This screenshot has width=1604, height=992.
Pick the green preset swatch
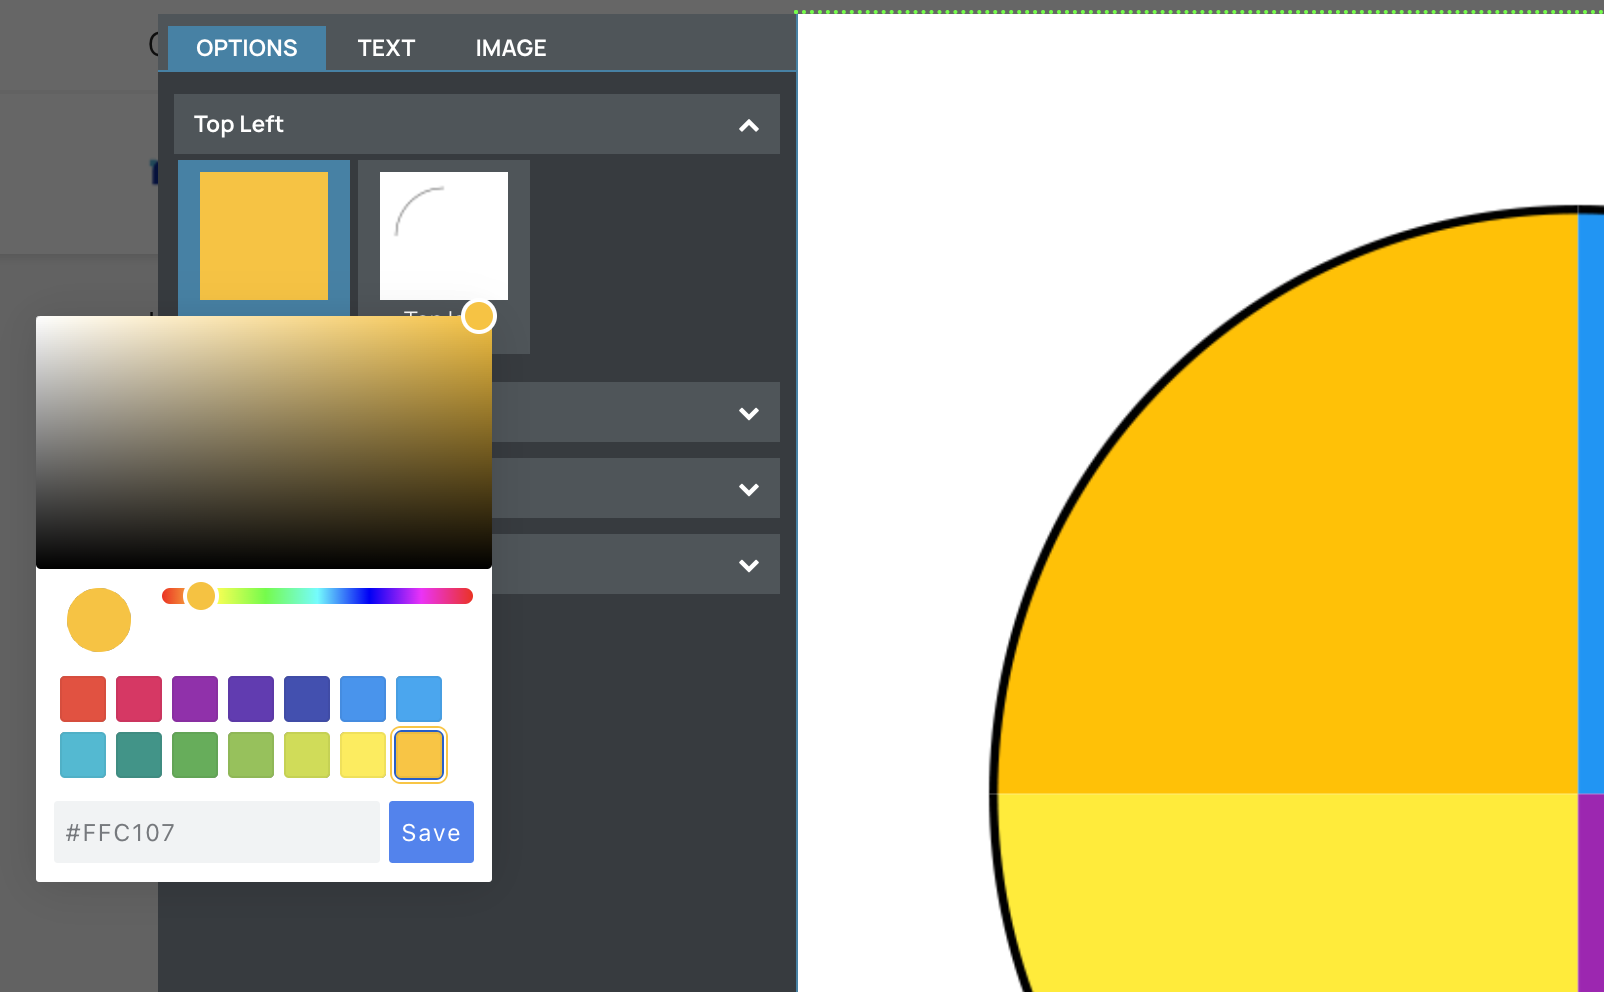pos(195,755)
